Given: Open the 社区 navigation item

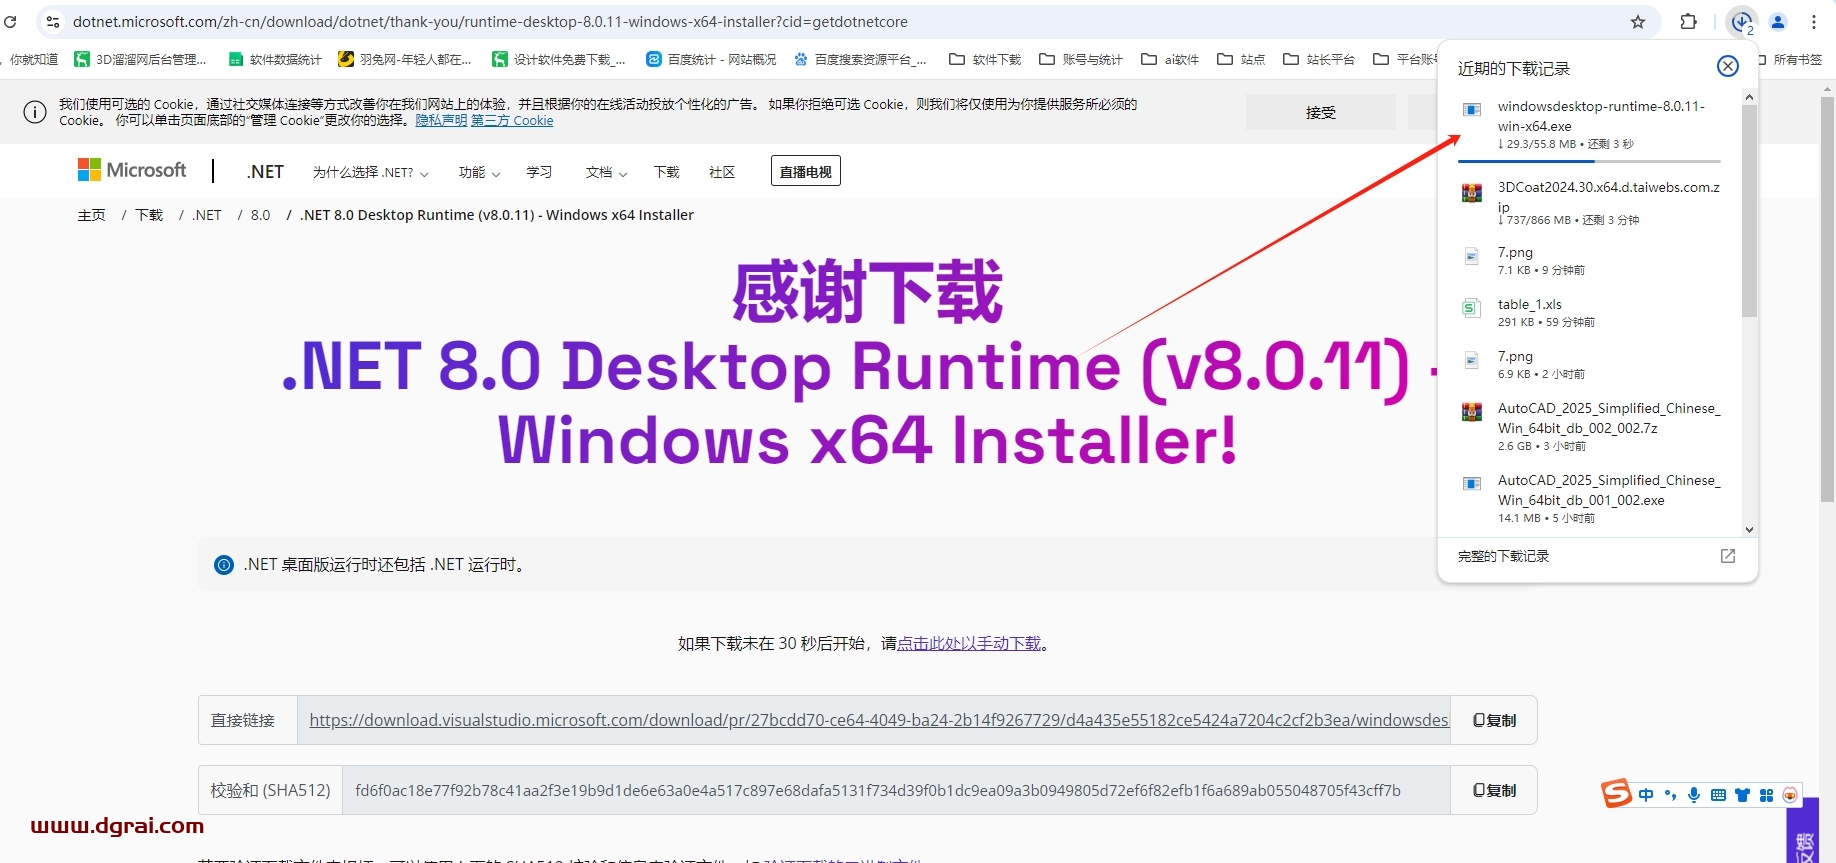Looking at the screenshot, I should (x=722, y=172).
